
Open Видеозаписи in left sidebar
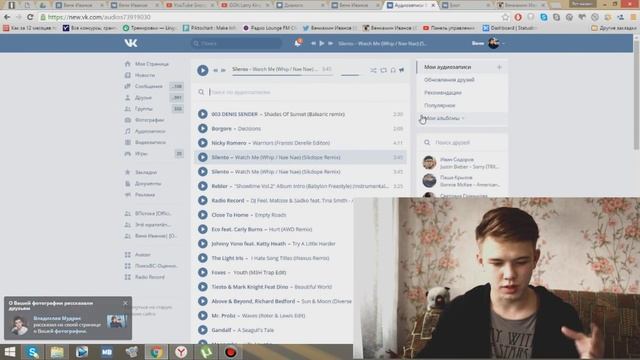tap(150, 142)
